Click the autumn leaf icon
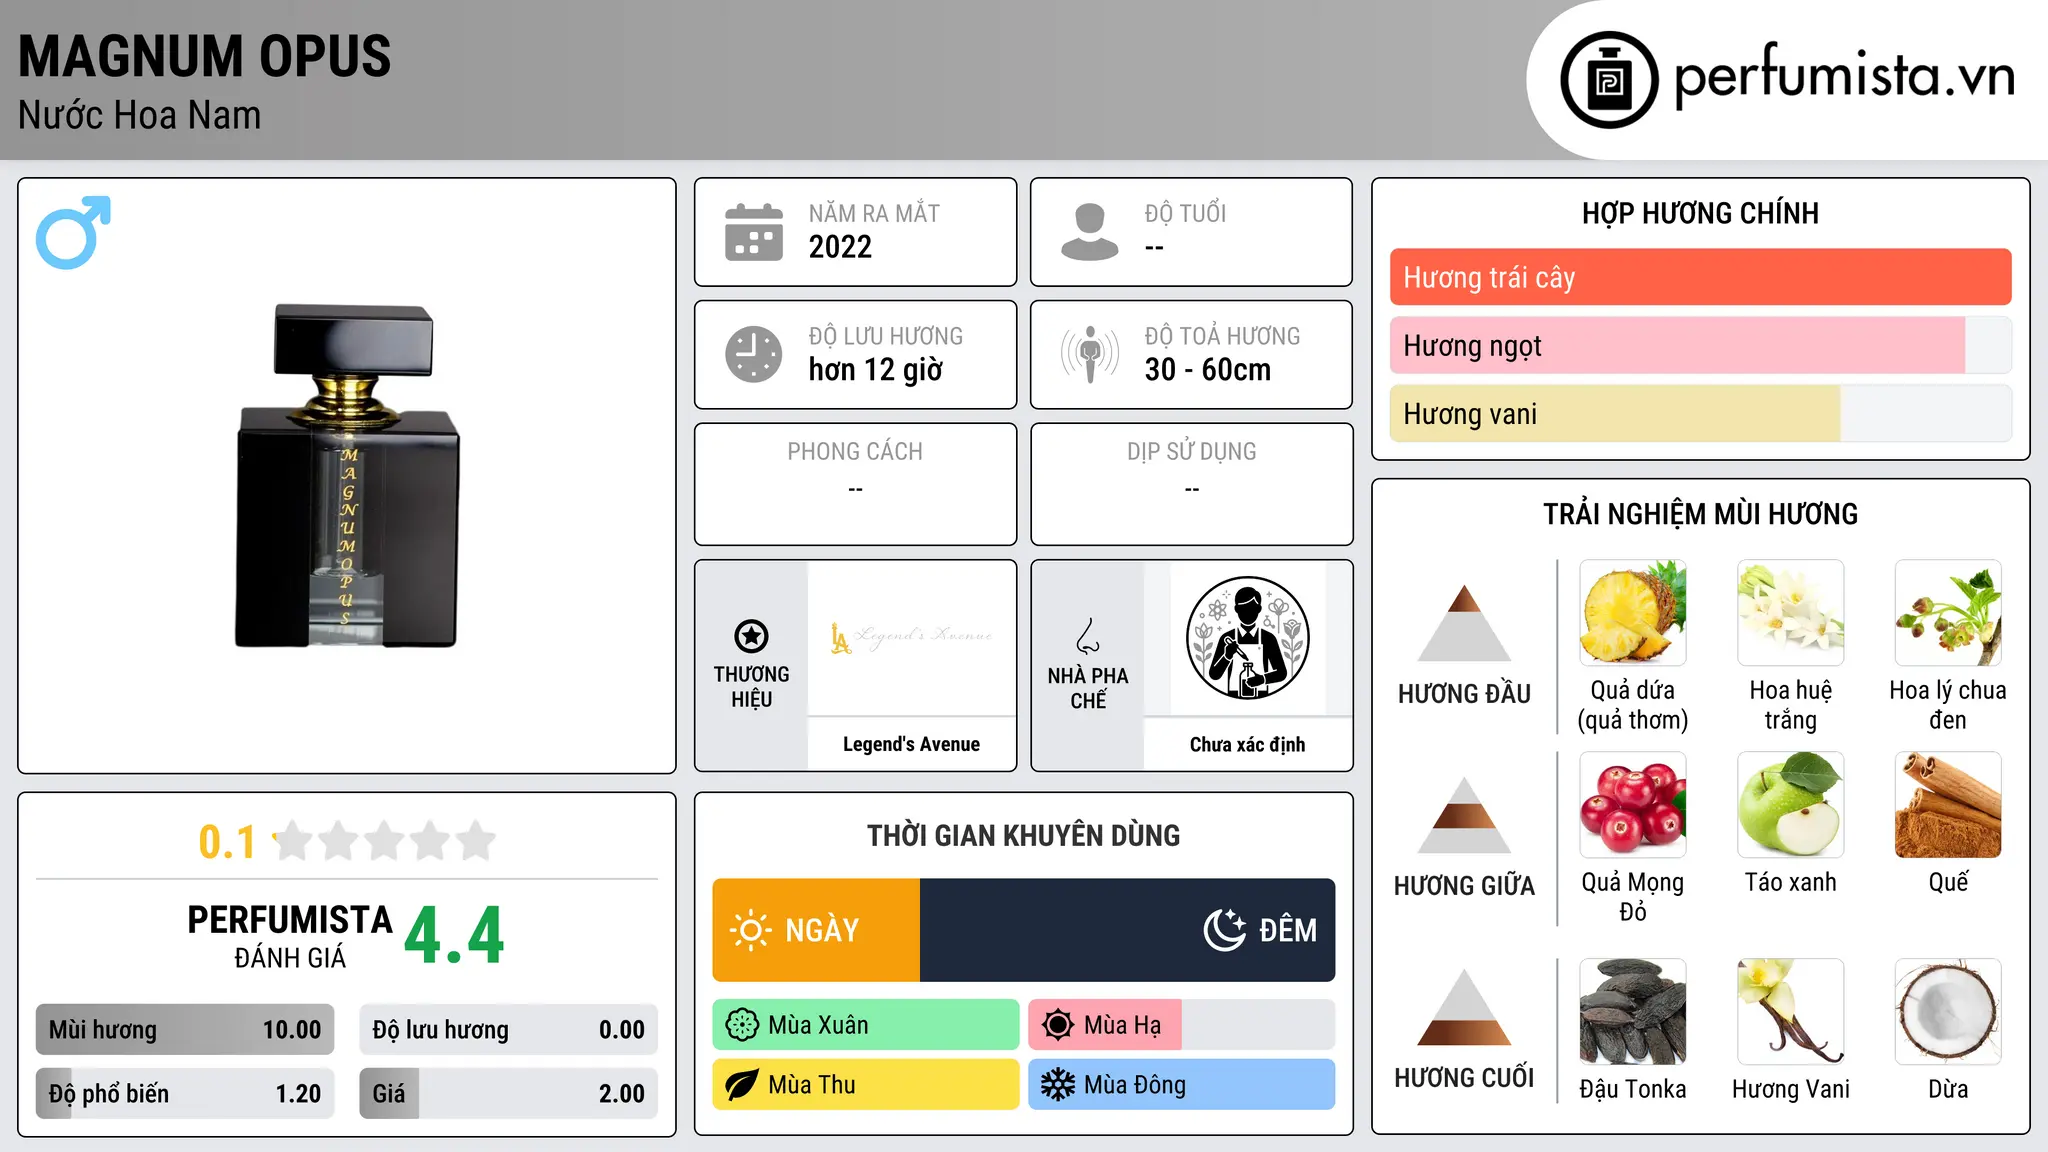The width and height of the screenshot is (2048, 1152). 742,1085
